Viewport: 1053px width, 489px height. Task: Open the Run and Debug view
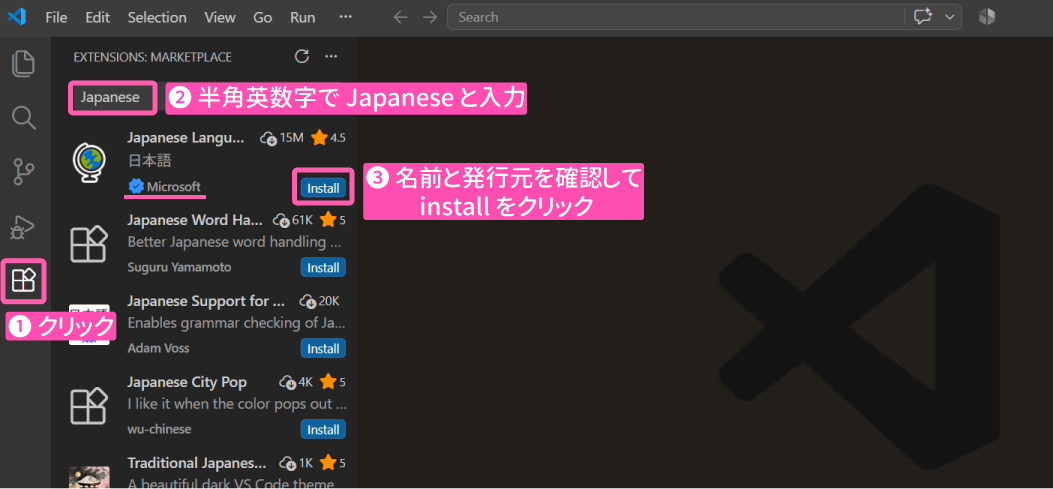click(24, 228)
